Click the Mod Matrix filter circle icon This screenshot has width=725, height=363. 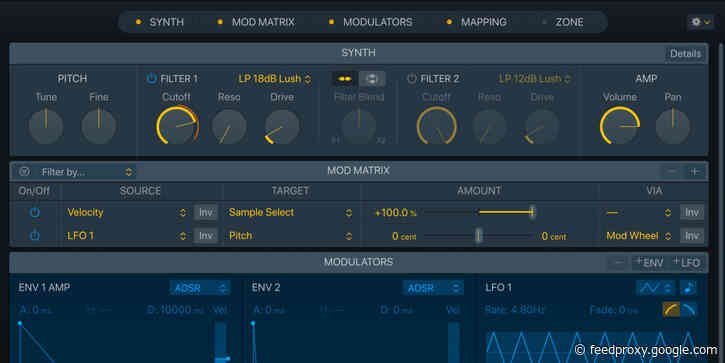tap(25, 172)
